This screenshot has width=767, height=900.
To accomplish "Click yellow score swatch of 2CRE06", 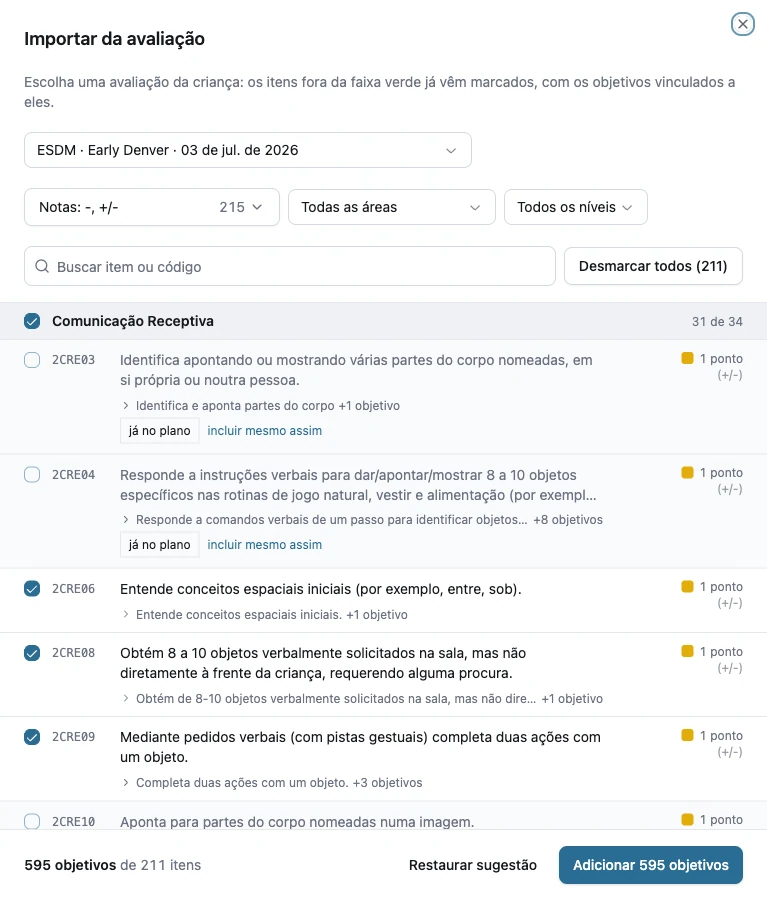I will click(x=687, y=586).
